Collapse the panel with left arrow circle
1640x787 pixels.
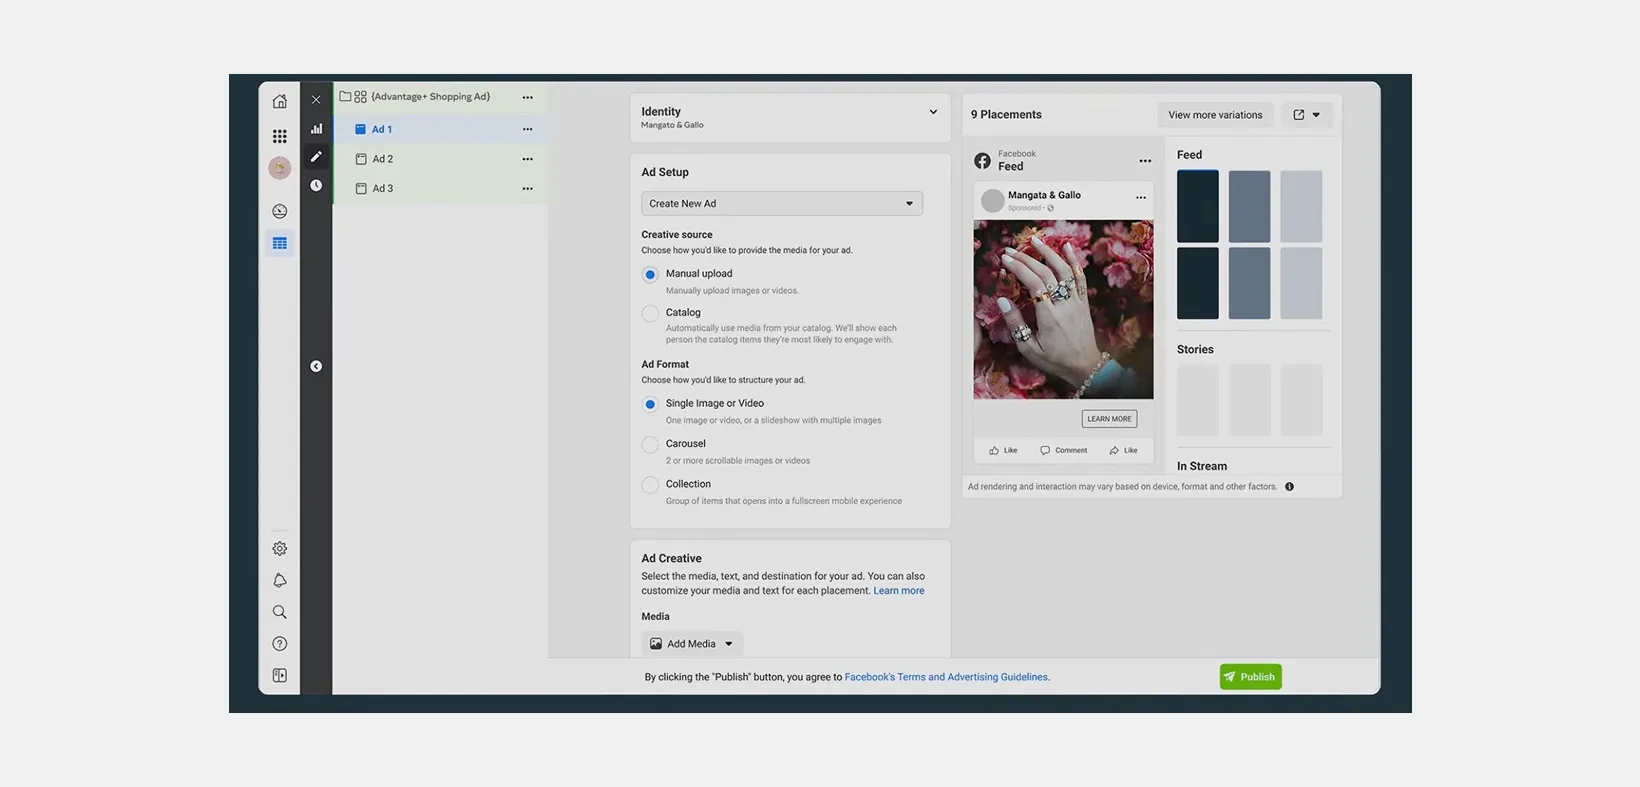point(316,366)
